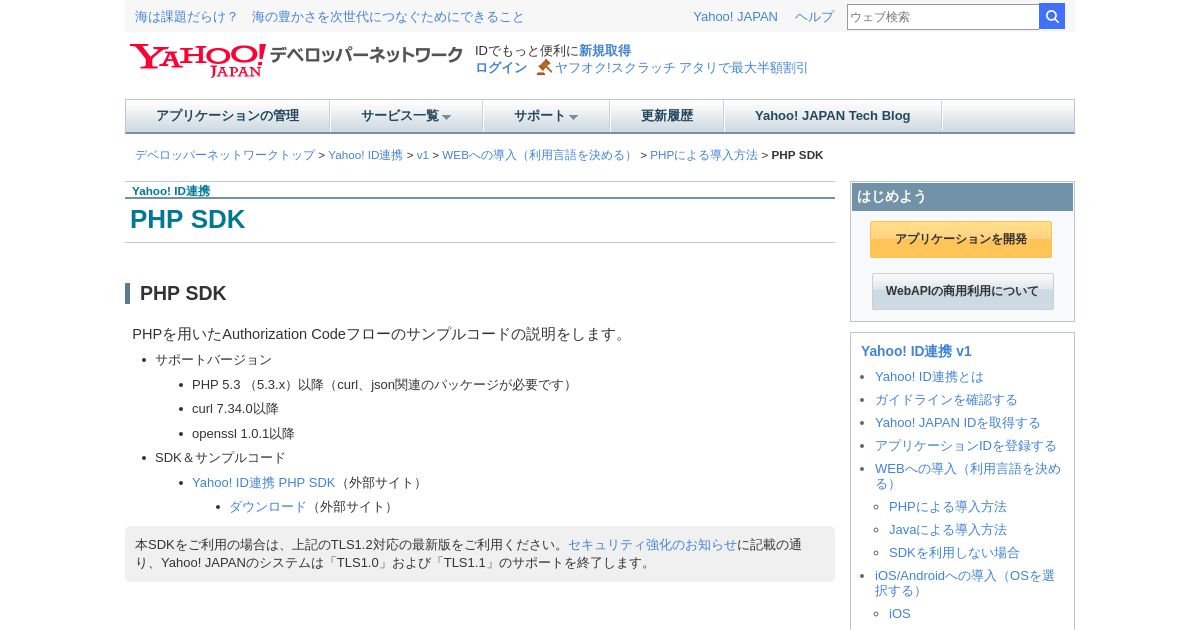The image size is (1200, 630).
Task: Click WebAPIの商用利用について button
Action: pyautogui.click(x=963, y=291)
